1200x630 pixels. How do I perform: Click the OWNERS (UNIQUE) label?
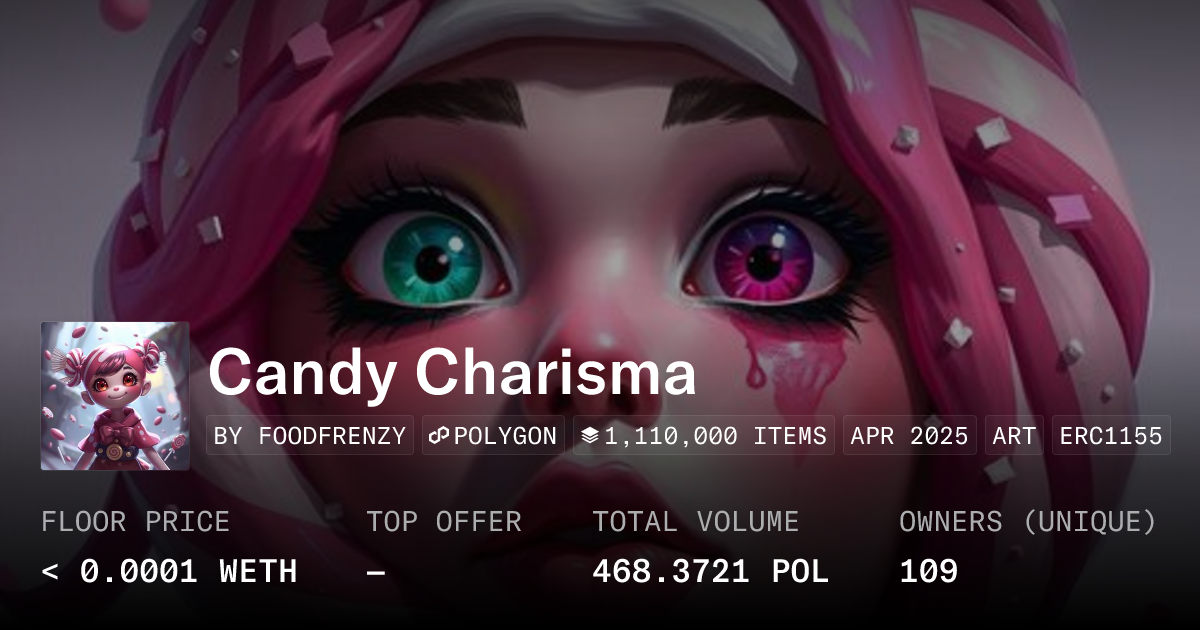(1028, 522)
